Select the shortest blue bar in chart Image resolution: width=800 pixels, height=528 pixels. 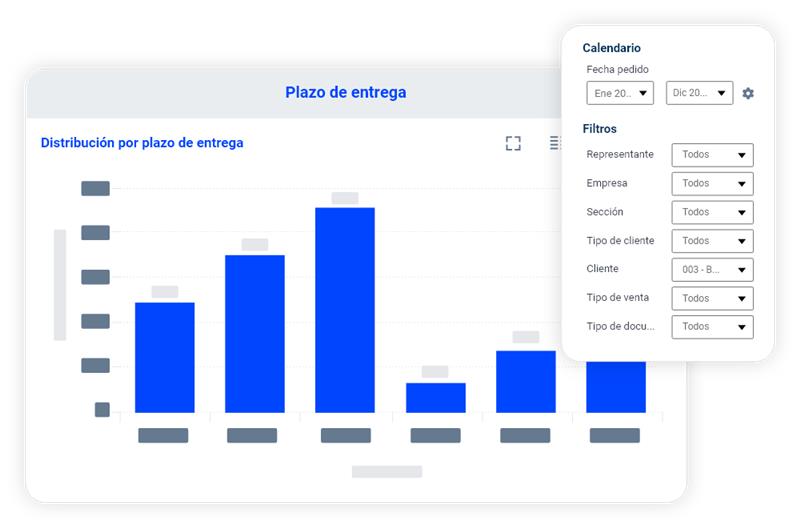(435, 397)
